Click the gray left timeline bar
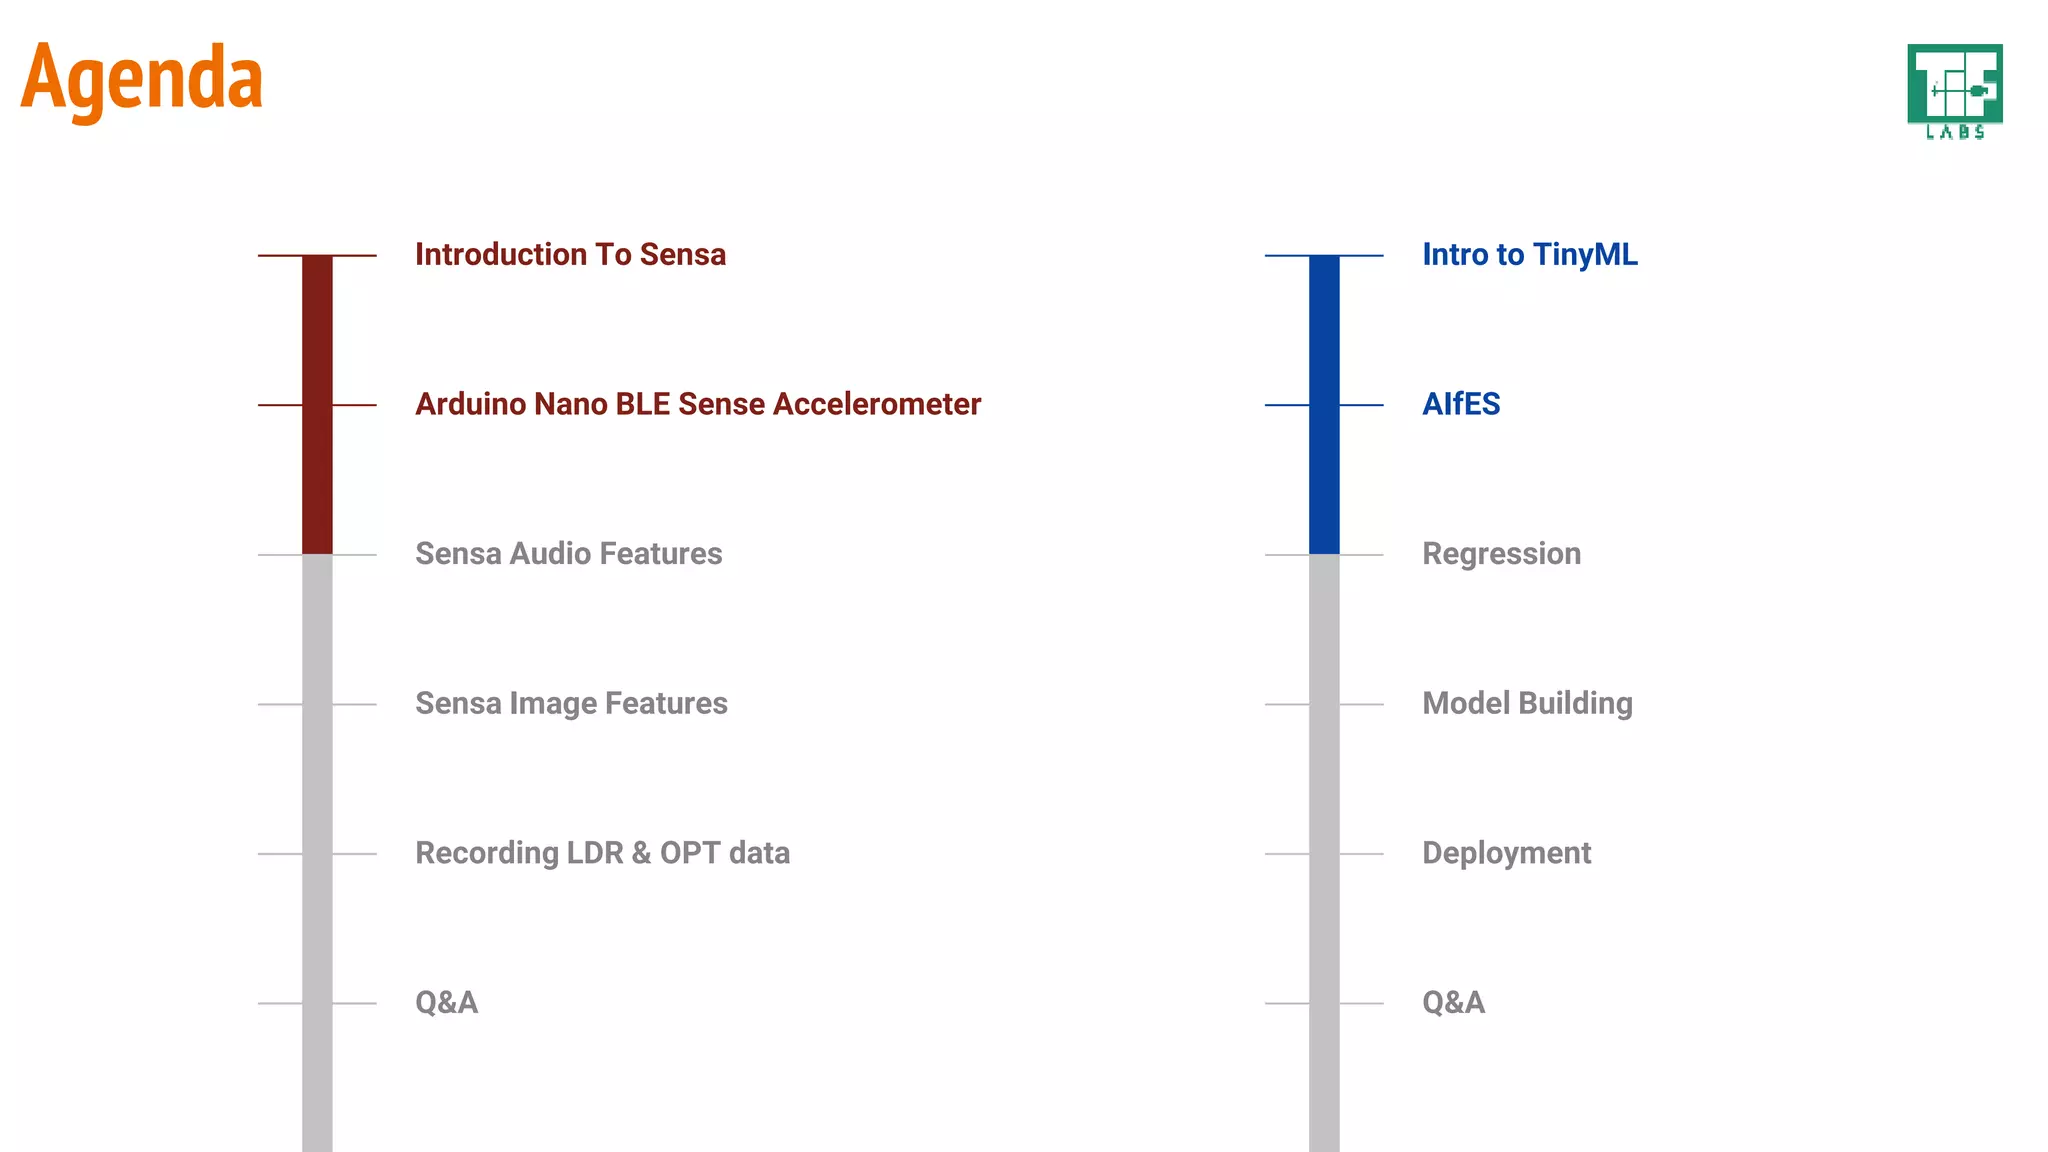This screenshot has height=1152, width=2048. 317,853
